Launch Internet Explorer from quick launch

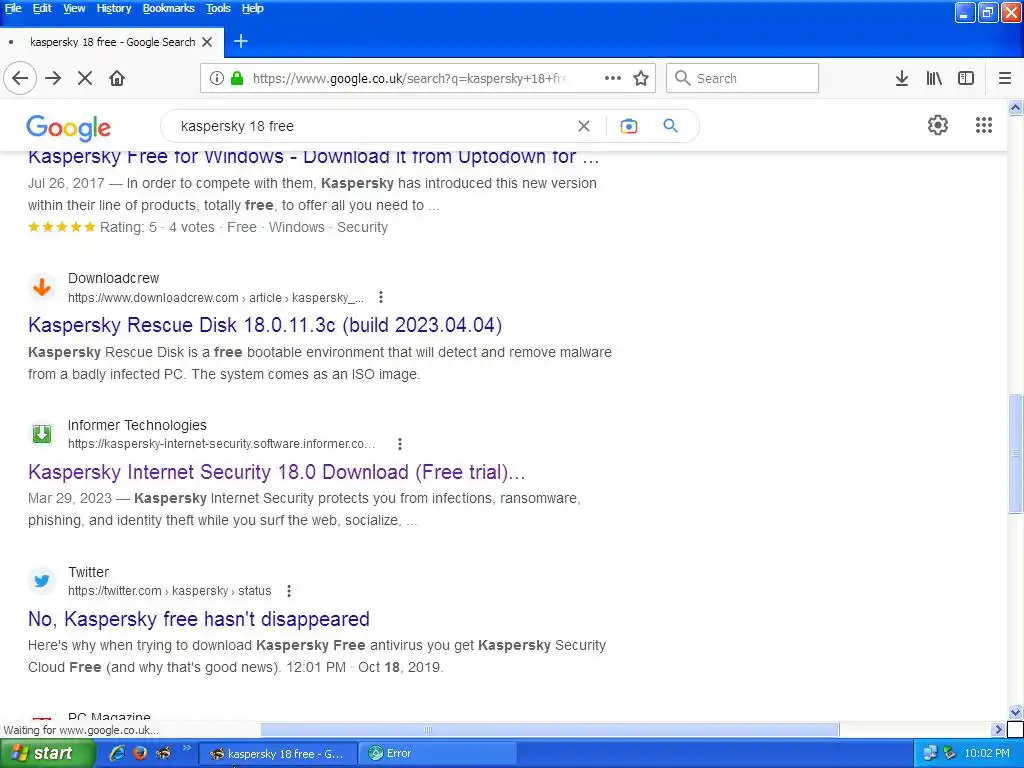pos(117,754)
